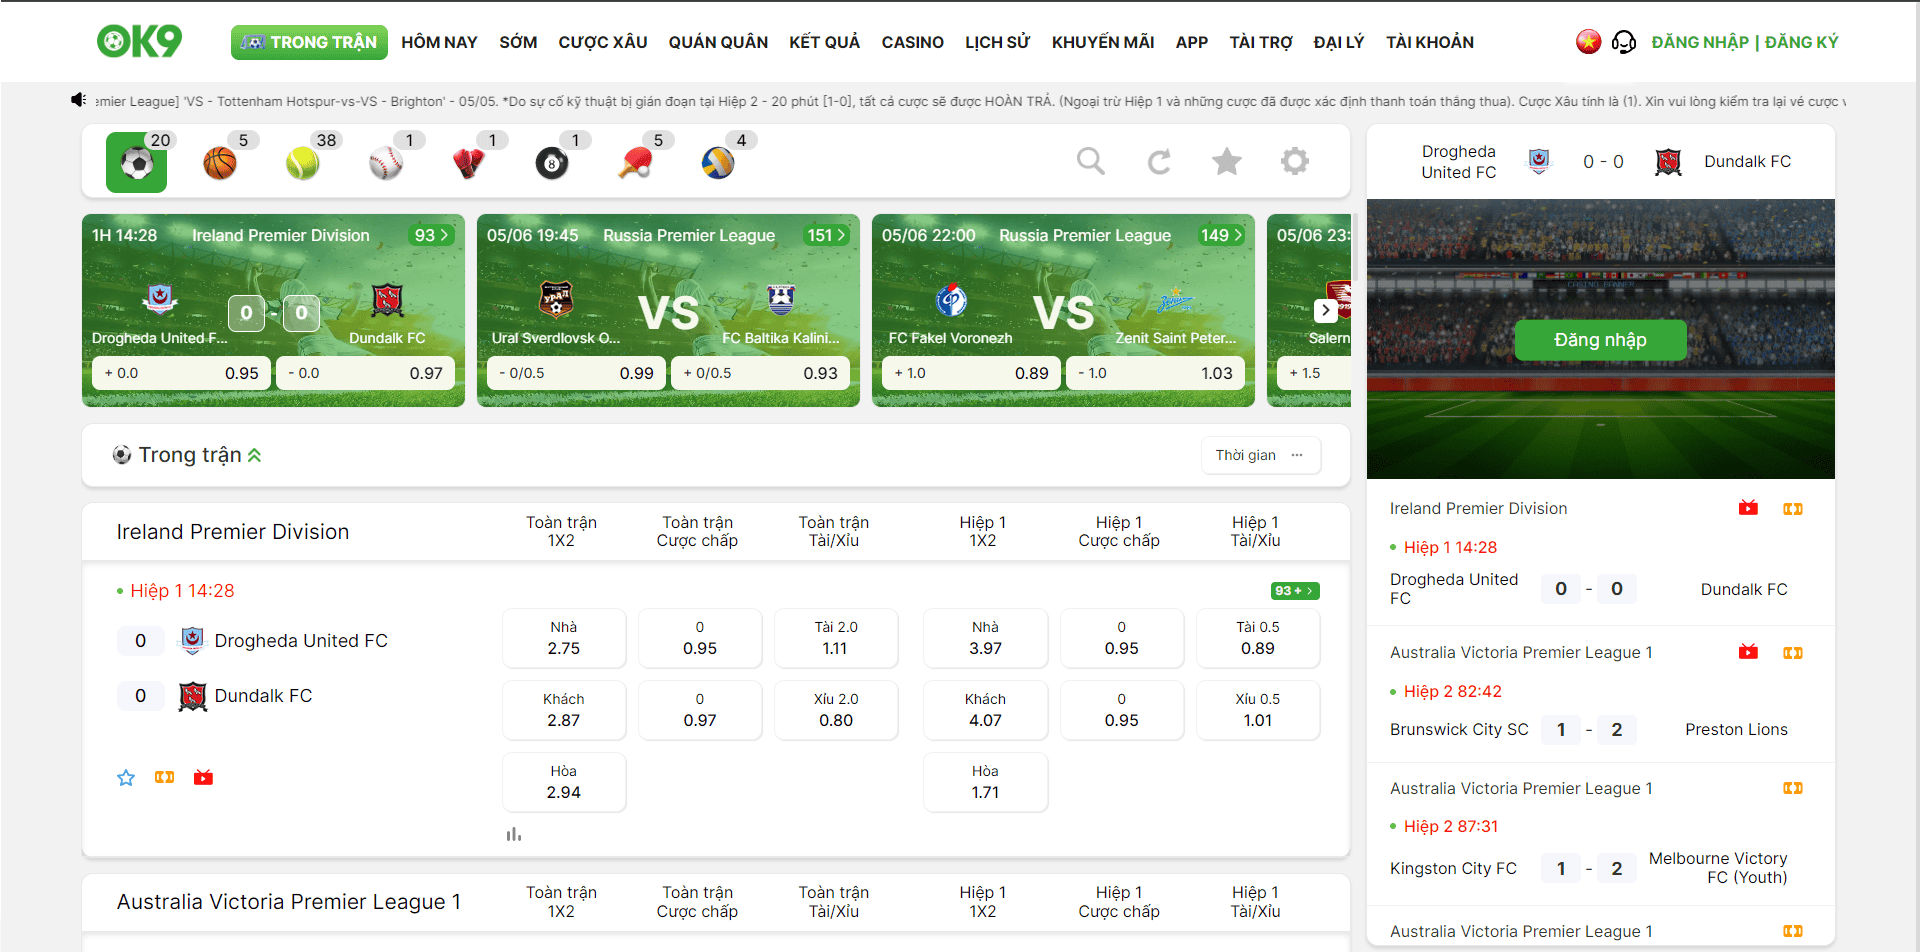Viewport: 1920px width, 952px height.
Task: Open live tracker icon under Dundalk FC row
Action: pos(165,777)
